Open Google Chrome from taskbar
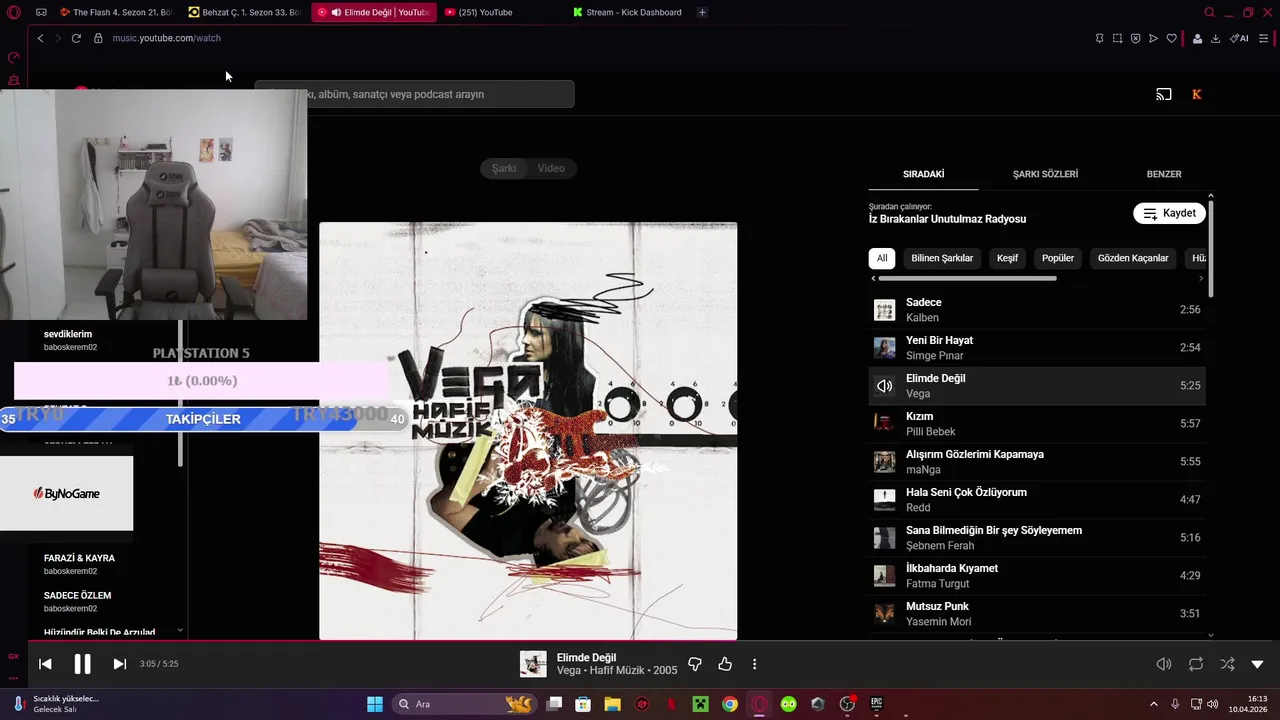 (730, 704)
